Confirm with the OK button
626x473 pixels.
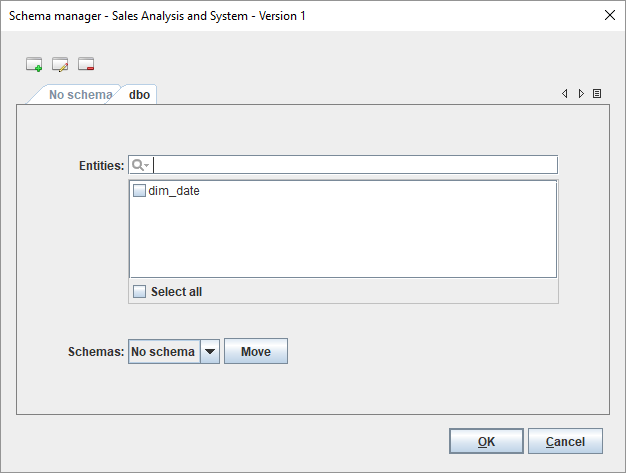pos(486,441)
